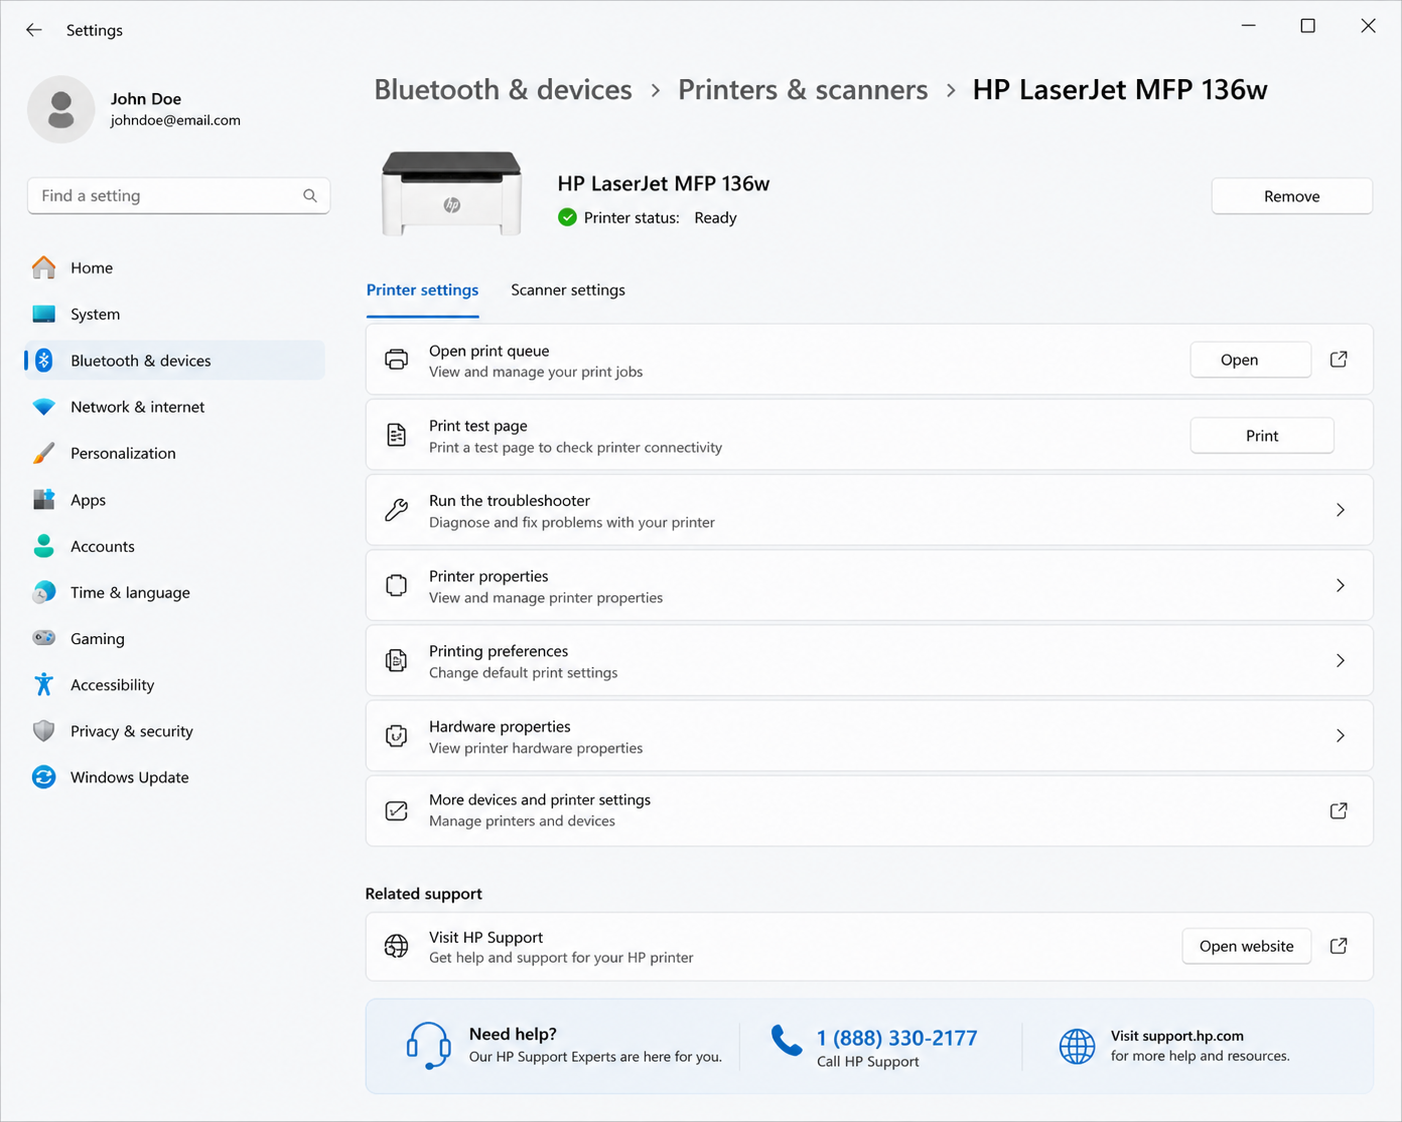Click the Time & language clock icon

pos(44,592)
